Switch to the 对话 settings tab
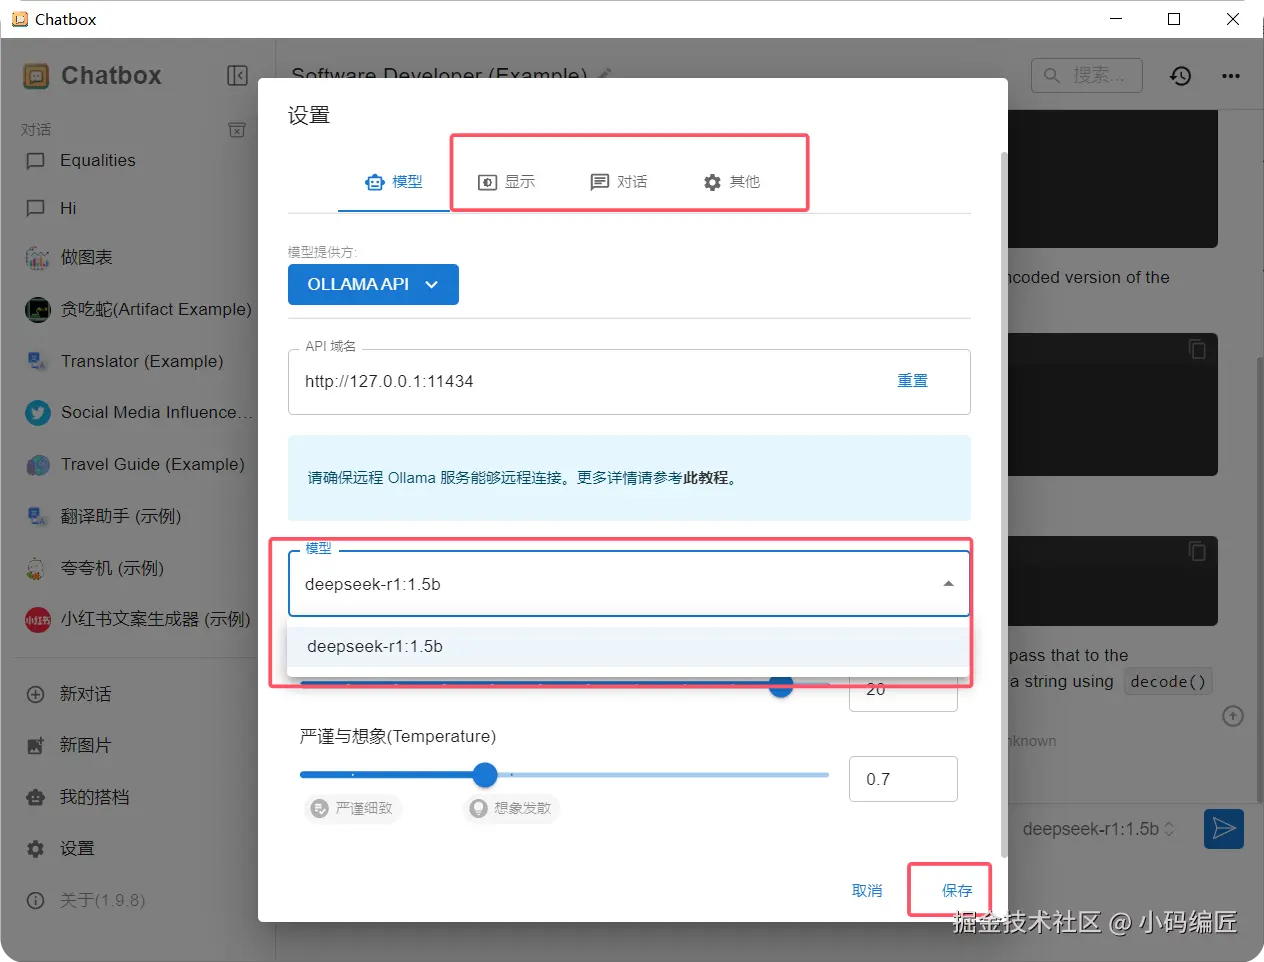1264x962 pixels. click(619, 182)
